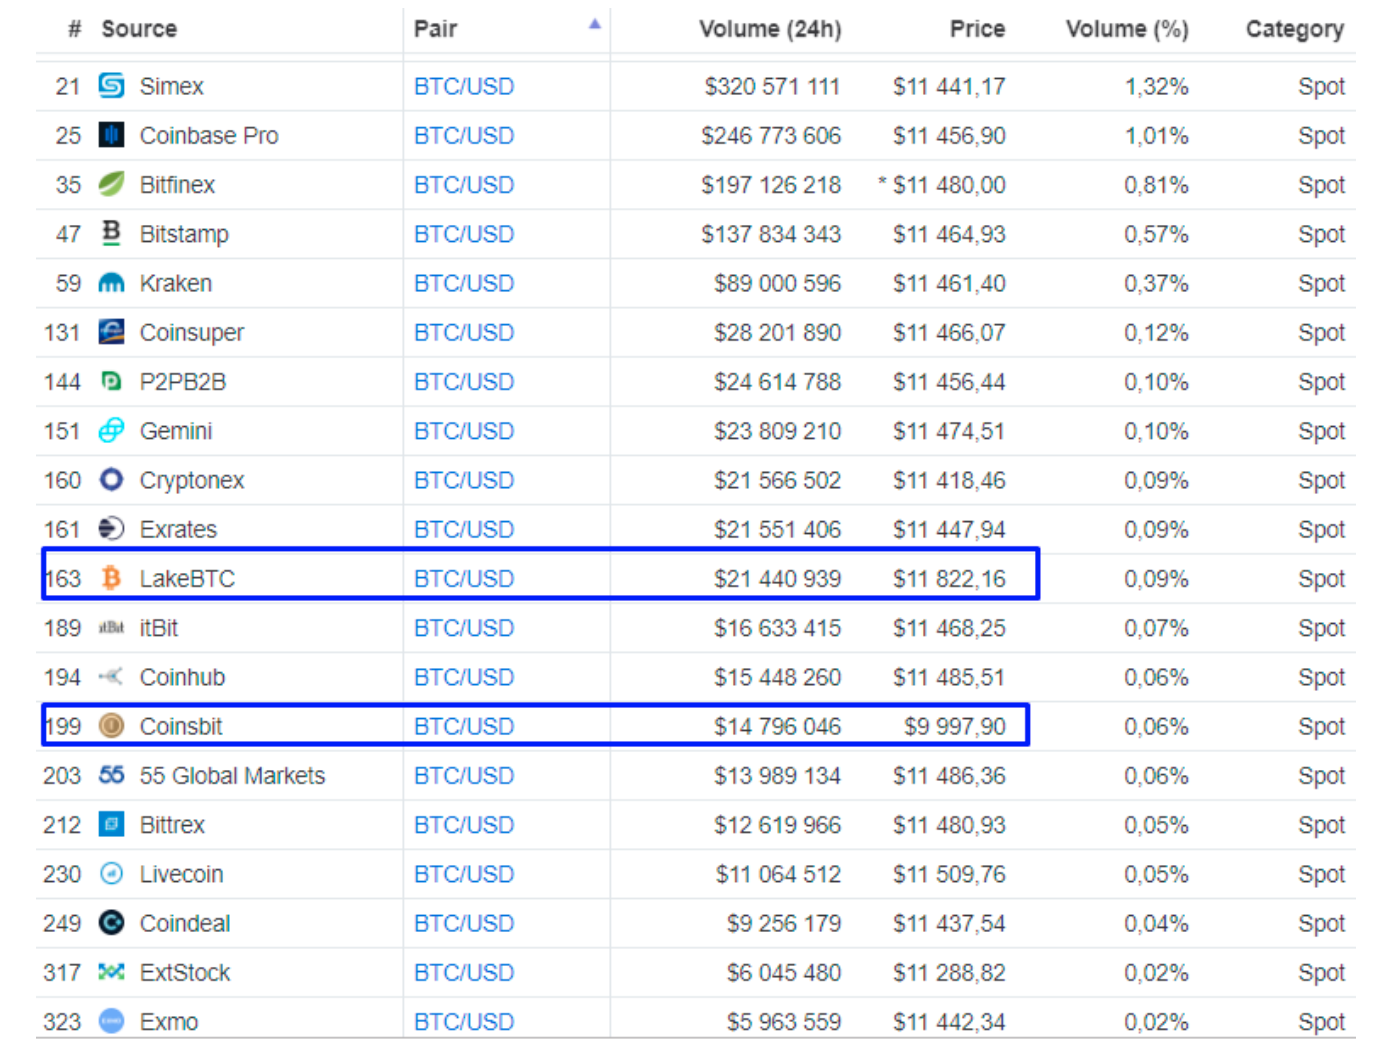Open BTC/USD pair link for Coinsbit
The image size is (1384, 1040).
[x=464, y=726]
